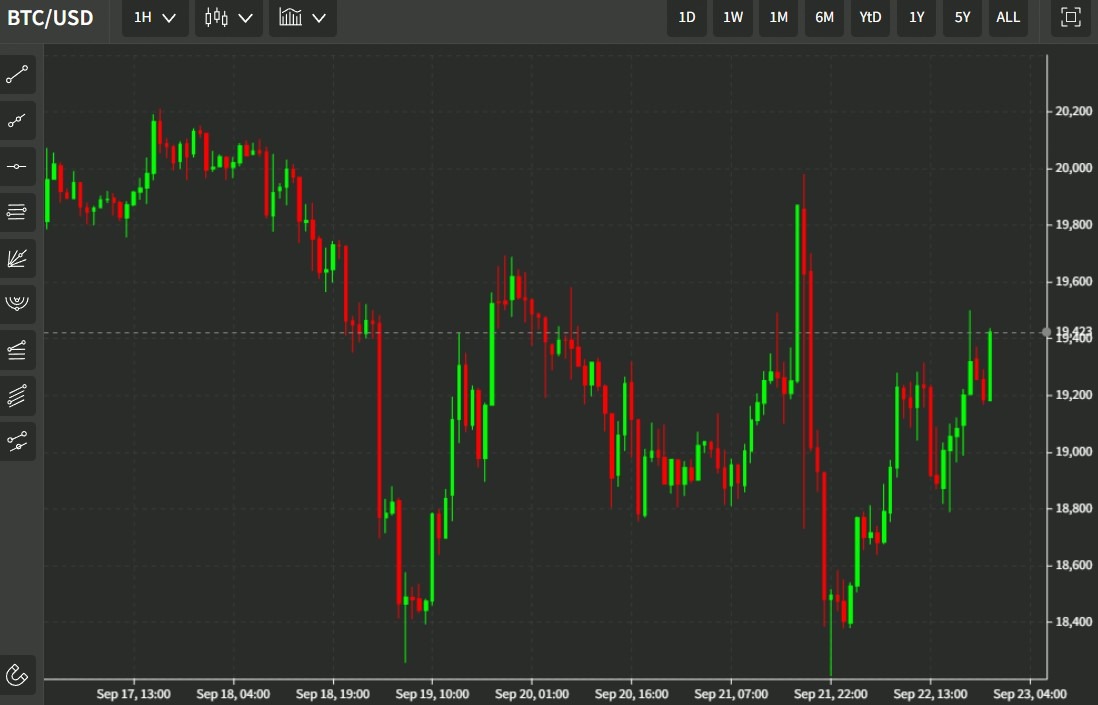This screenshot has width=1098, height=705.
Task: Click the Sep 17, 13:00 time label
Action: (133, 694)
